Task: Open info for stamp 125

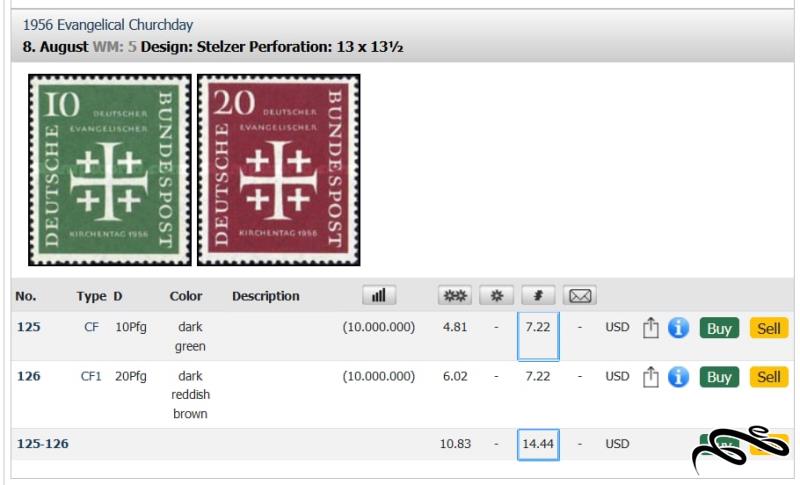Action: click(678, 328)
